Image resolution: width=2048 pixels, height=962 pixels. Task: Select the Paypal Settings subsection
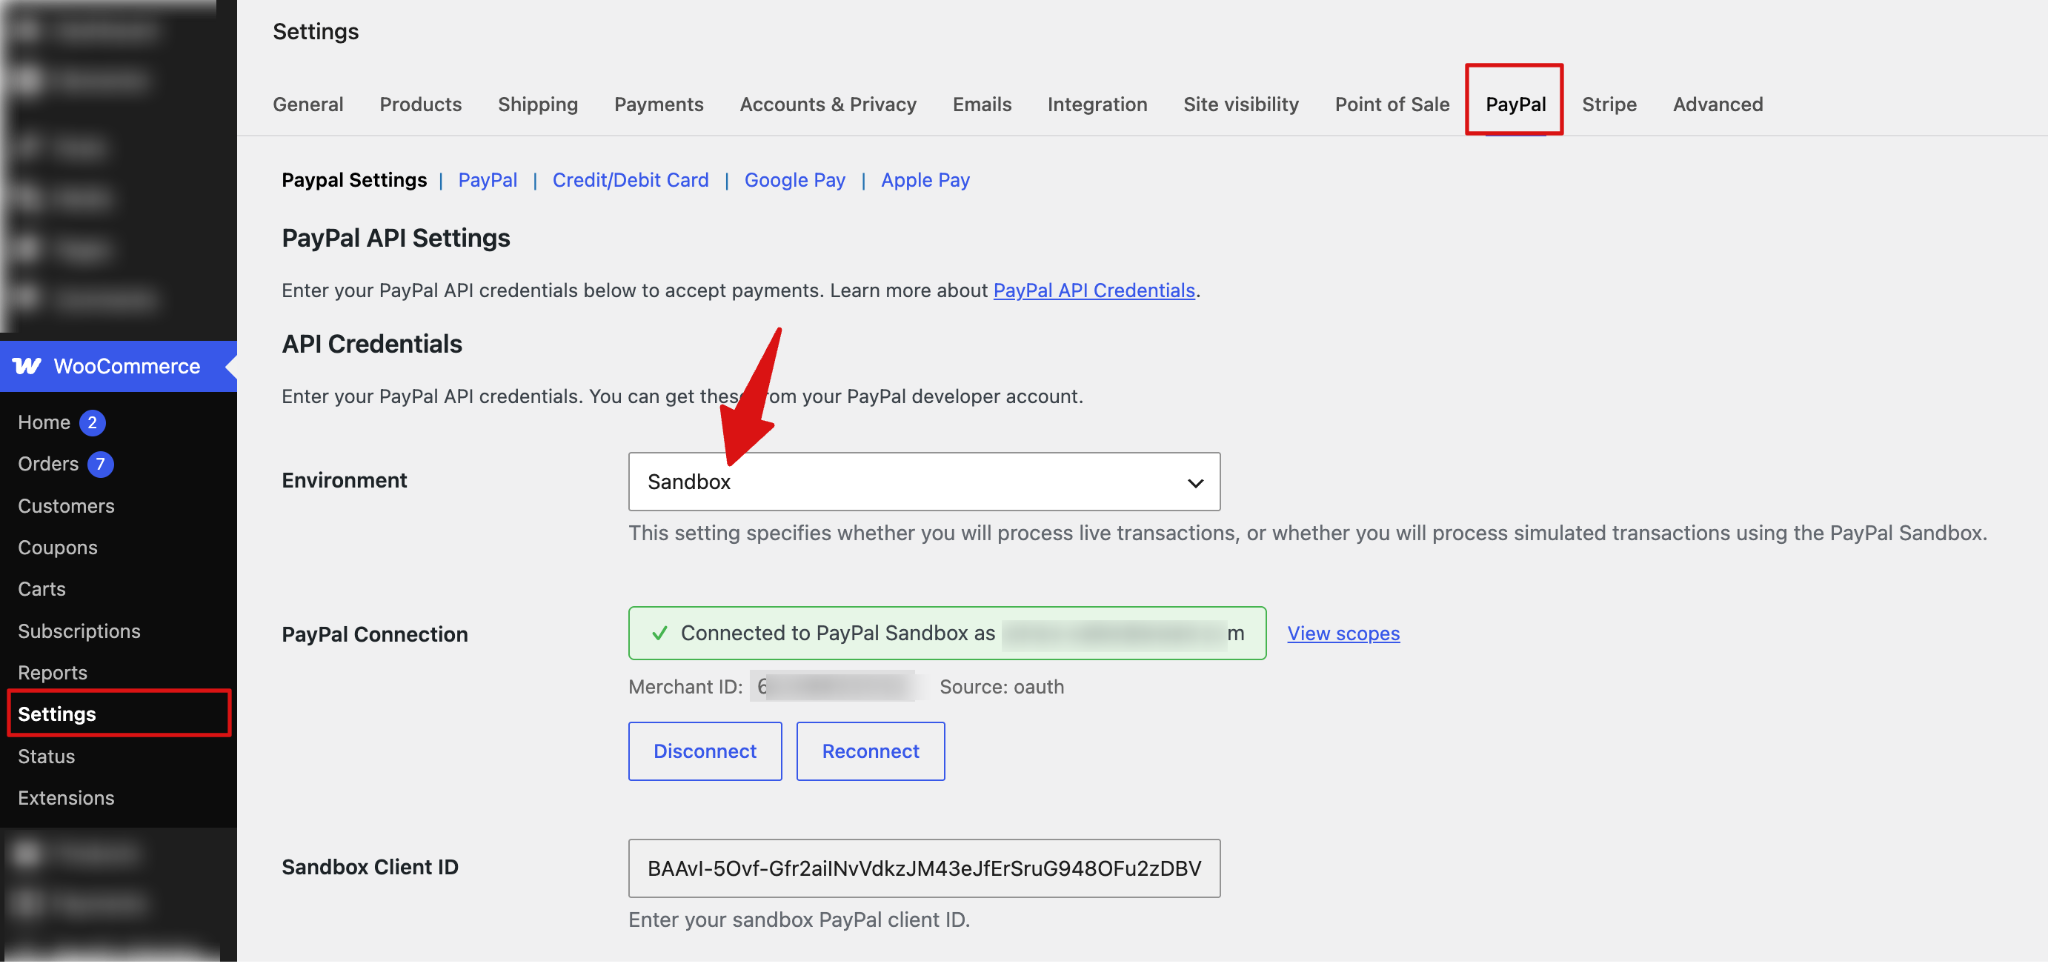coord(354,180)
